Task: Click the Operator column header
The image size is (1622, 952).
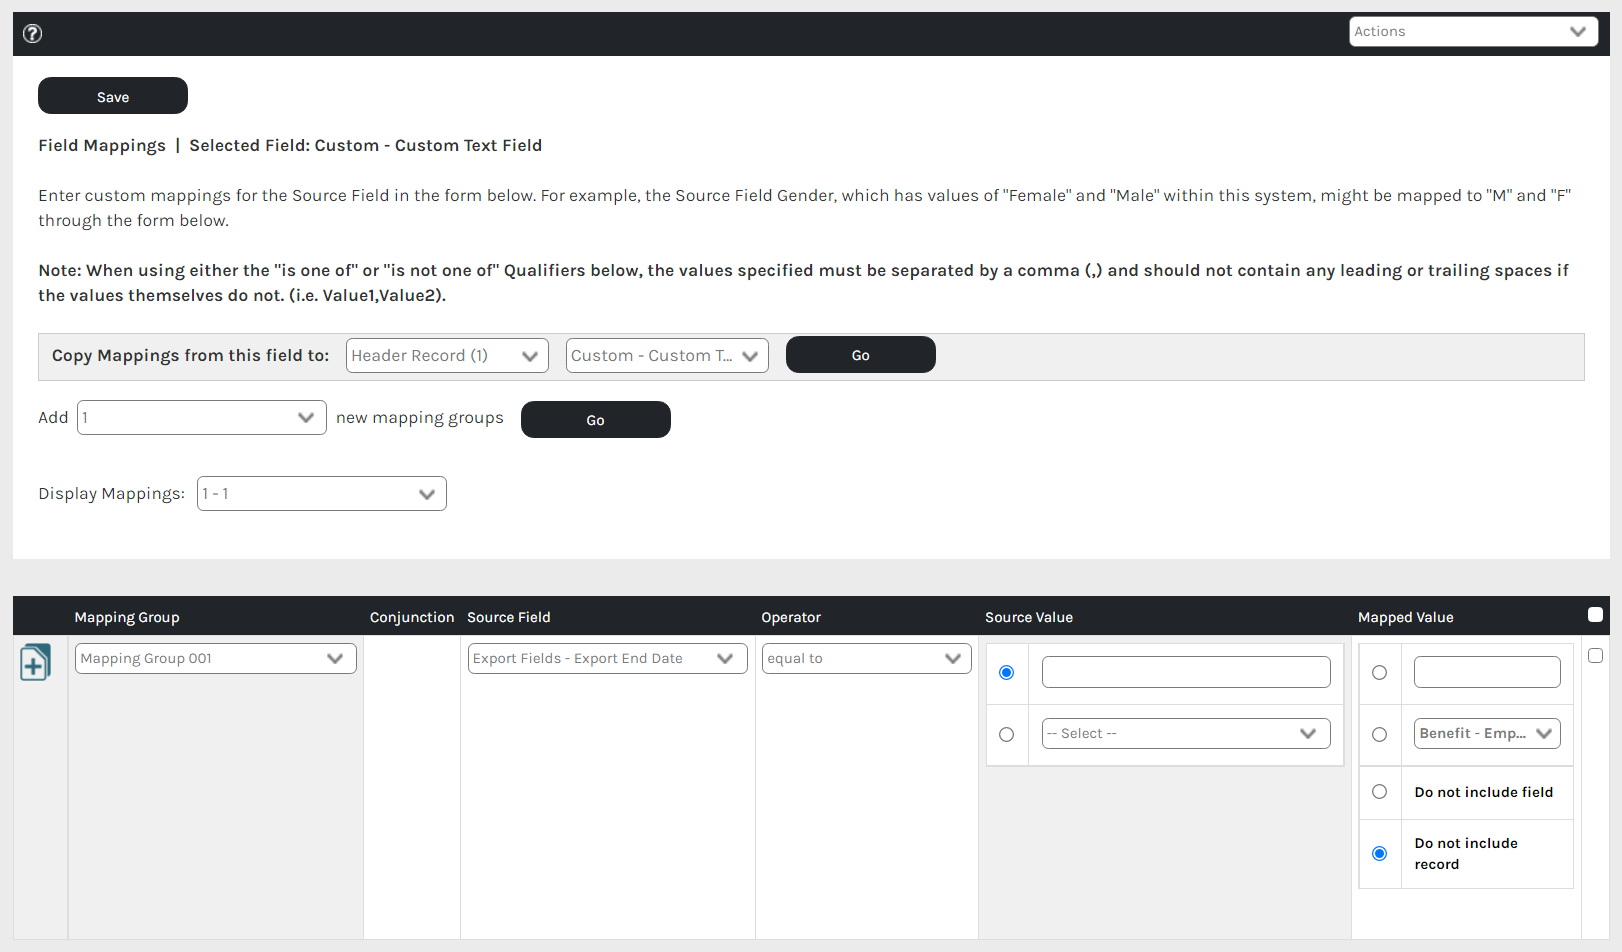Action: [x=791, y=617]
